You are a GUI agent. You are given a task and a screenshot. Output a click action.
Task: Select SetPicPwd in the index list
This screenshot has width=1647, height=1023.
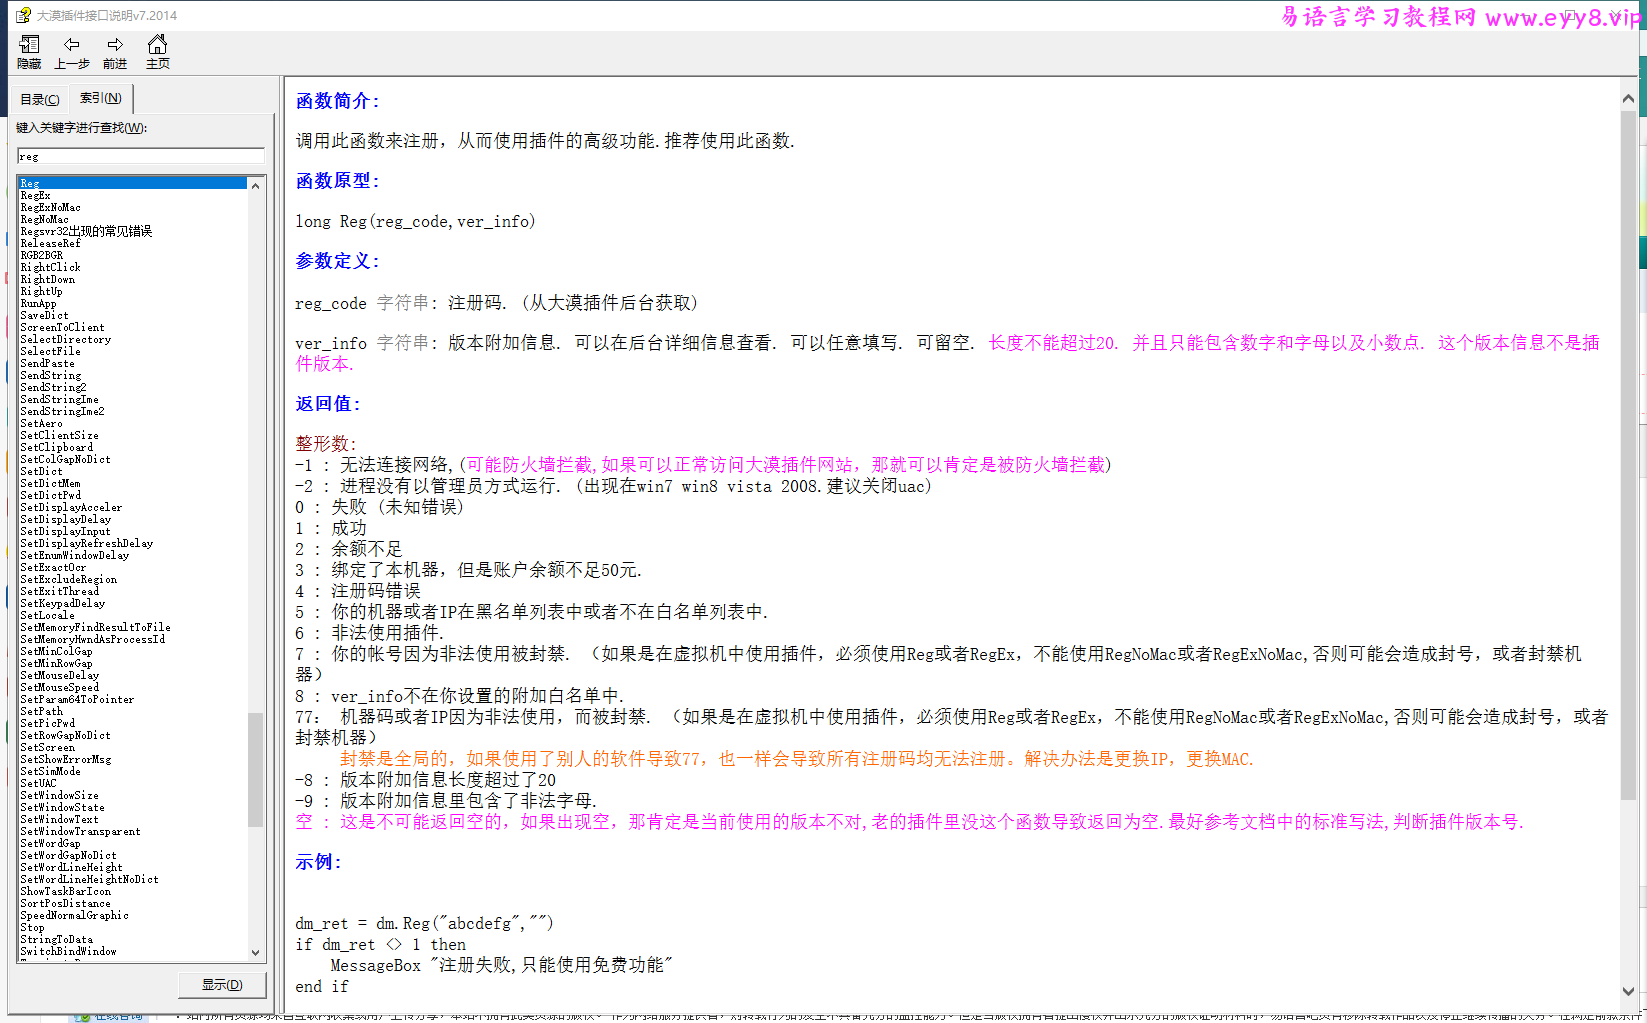point(47,723)
